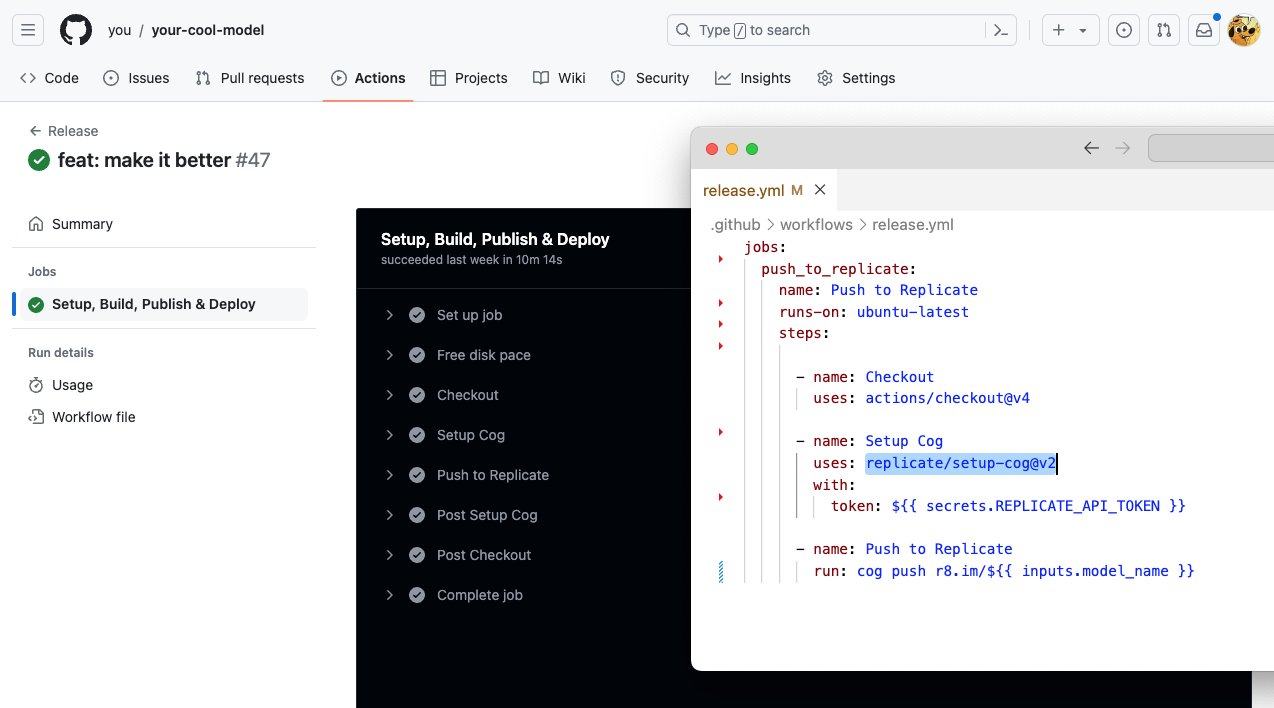The image size is (1274, 708).
Task: Open the pull requests header icon
Action: tap(1164, 30)
